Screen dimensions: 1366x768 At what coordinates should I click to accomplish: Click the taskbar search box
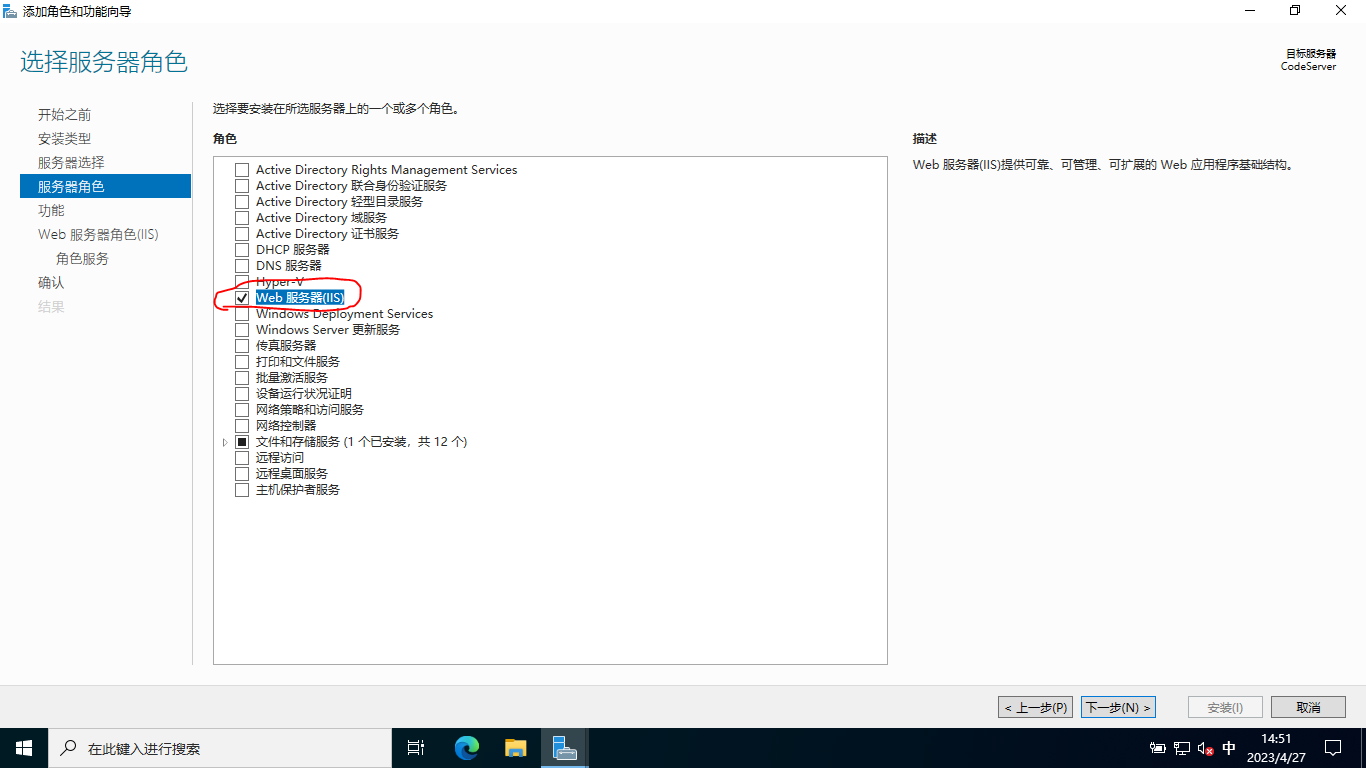pos(220,748)
